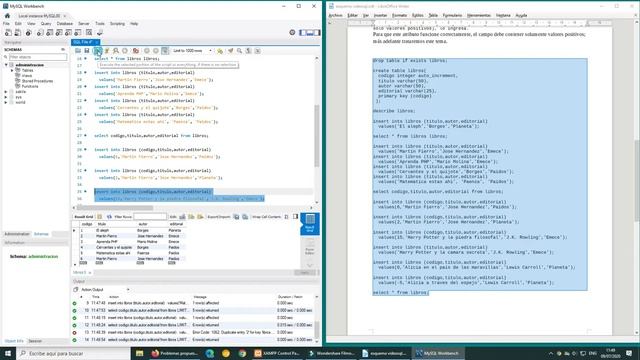Expand the world schema

[6, 102]
